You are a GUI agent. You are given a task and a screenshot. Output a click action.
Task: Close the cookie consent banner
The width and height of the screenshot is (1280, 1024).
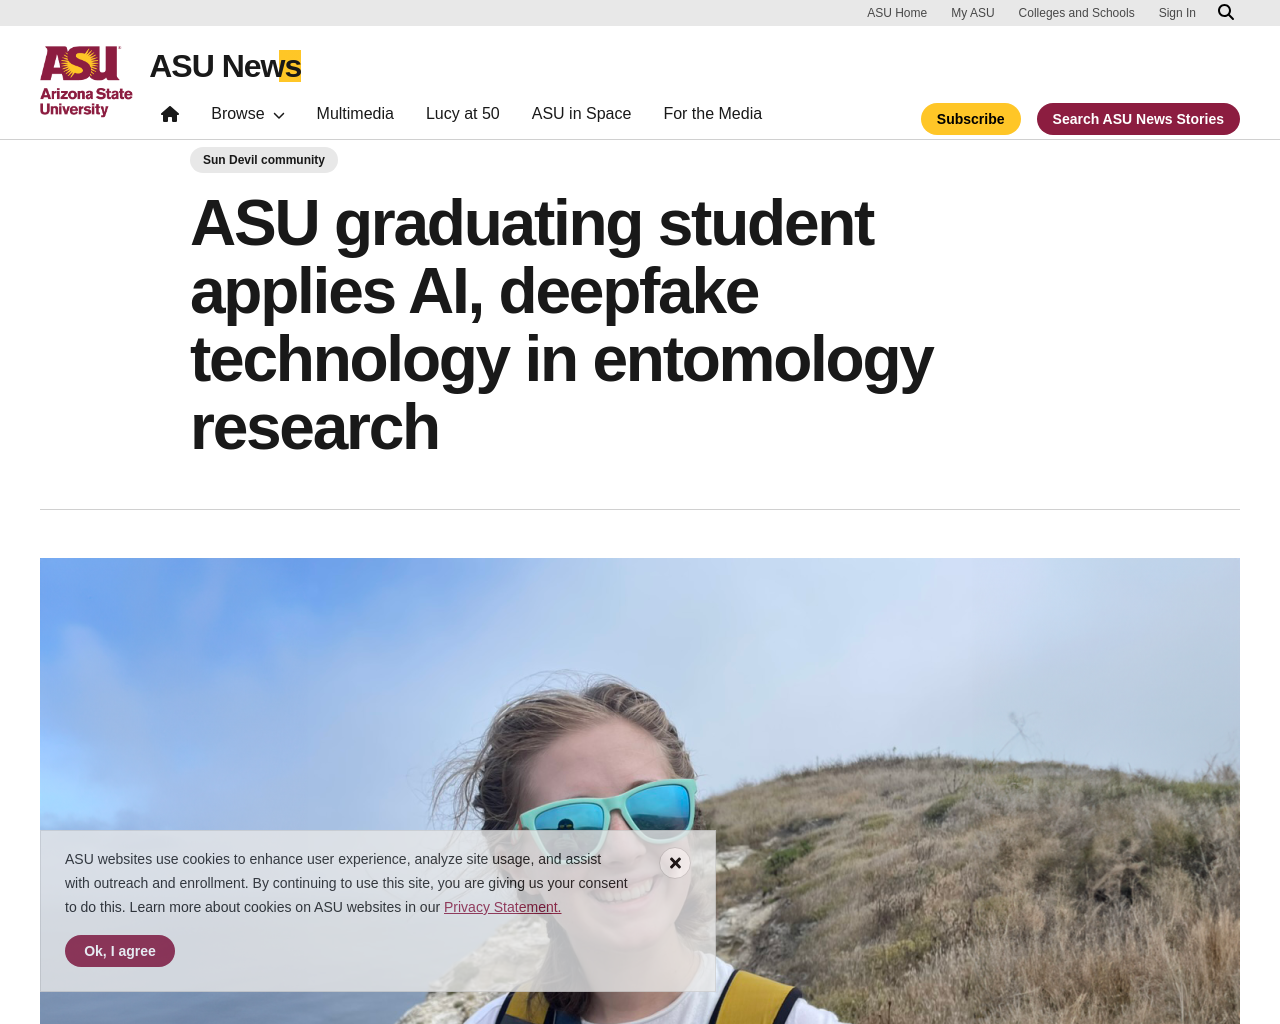click(675, 863)
